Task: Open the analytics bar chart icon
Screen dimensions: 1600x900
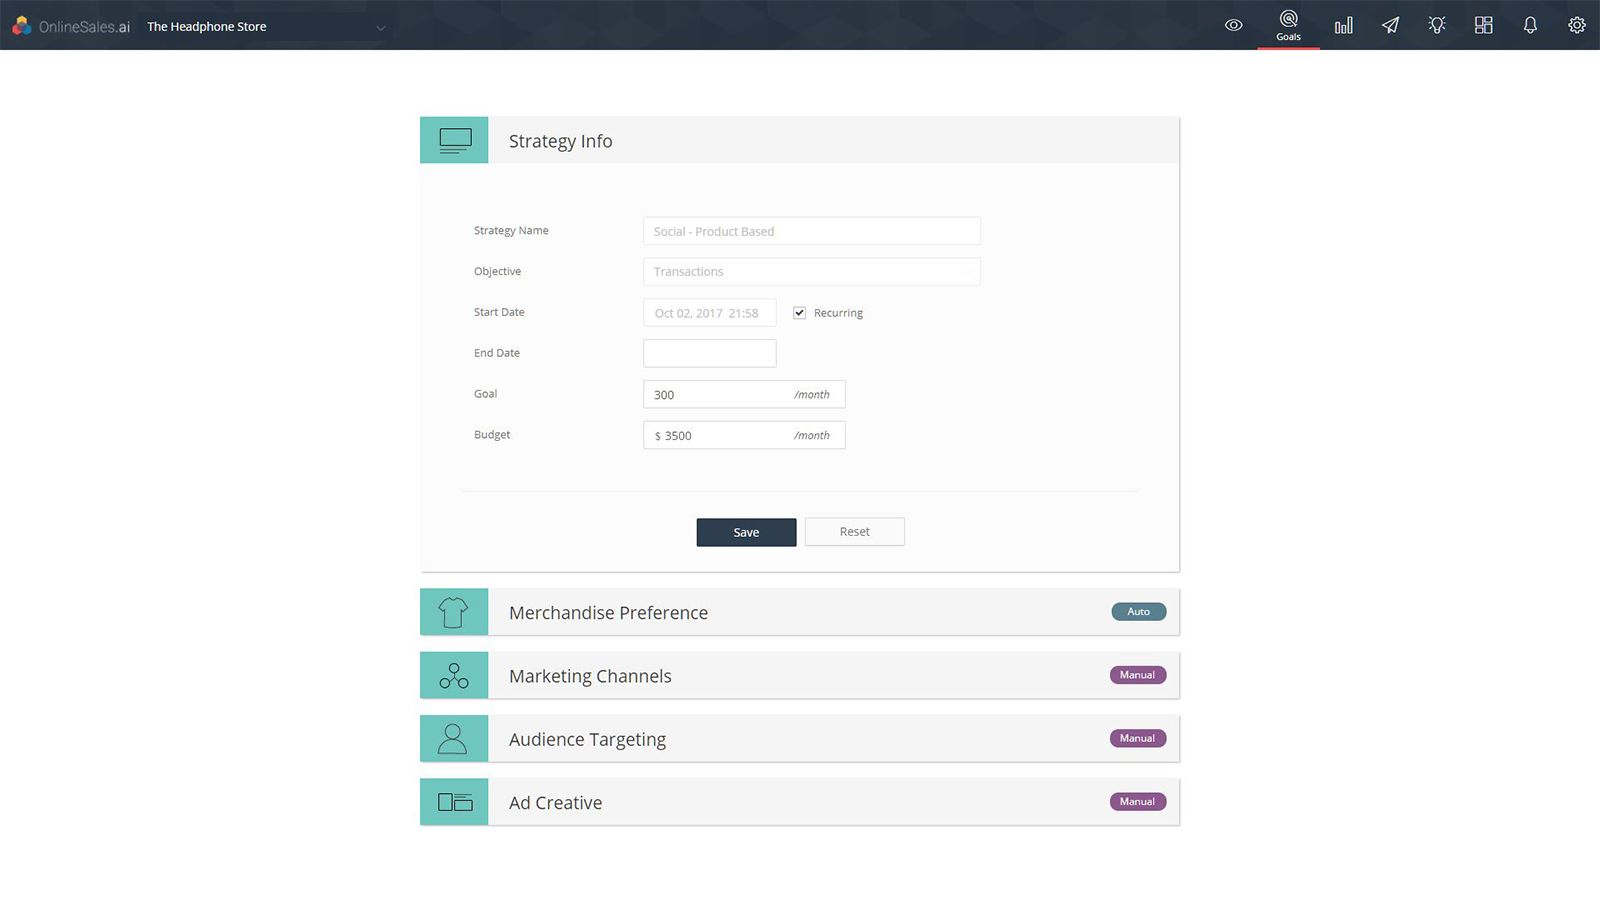Action: point(1343,25)
